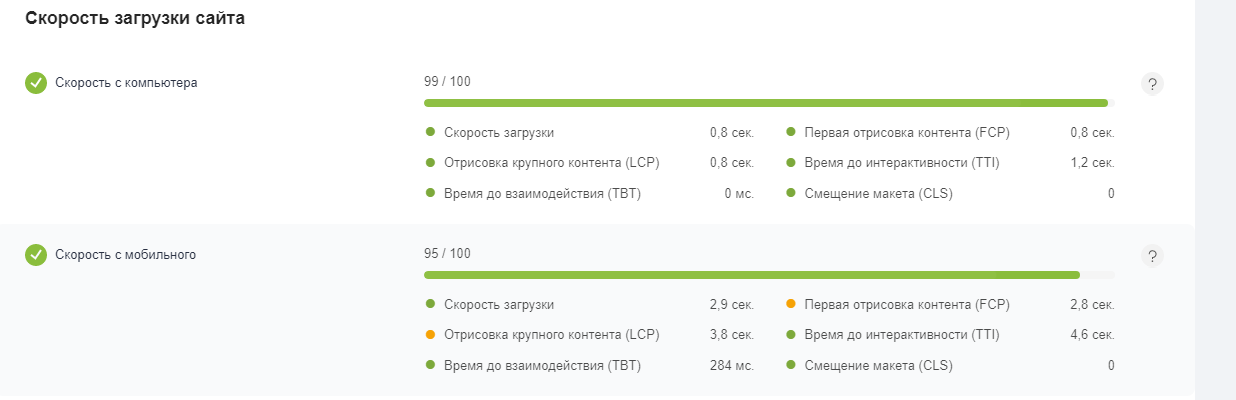1236x400 pixels.
Task: Click desktop Первая отрисовка контента (FCP) label
Action: (907, 132)
